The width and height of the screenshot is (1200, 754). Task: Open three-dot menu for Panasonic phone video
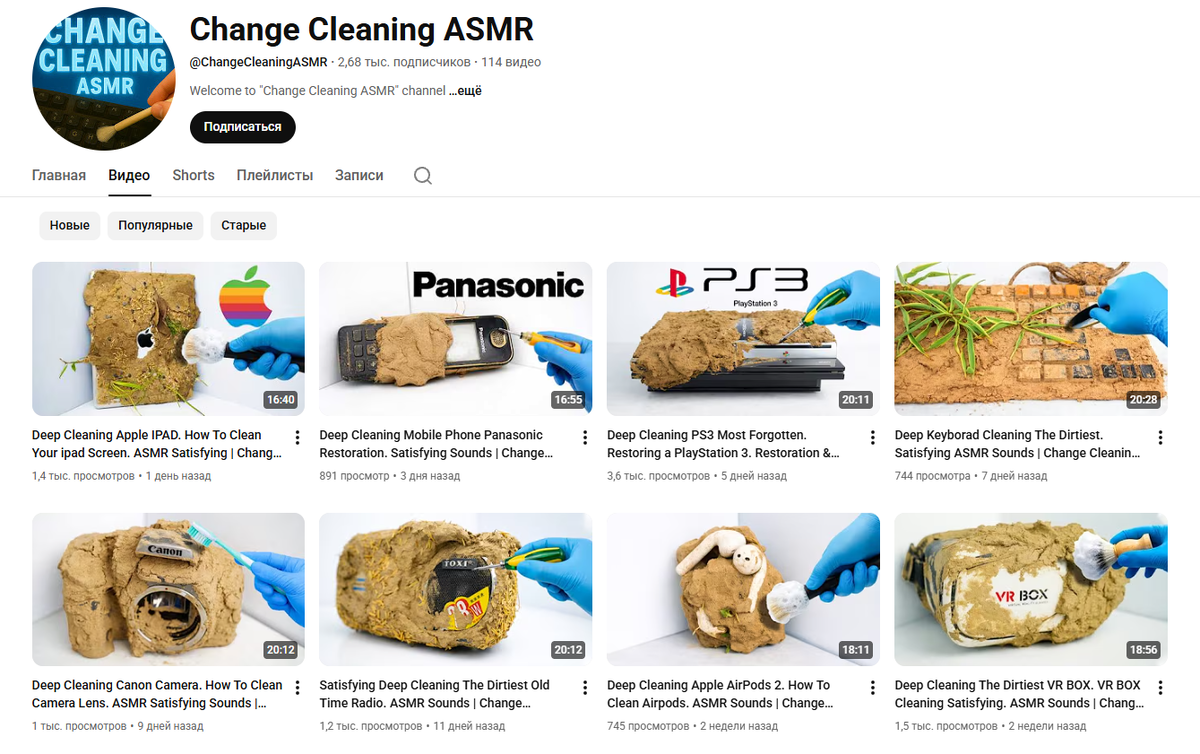(x=585, y=438)
